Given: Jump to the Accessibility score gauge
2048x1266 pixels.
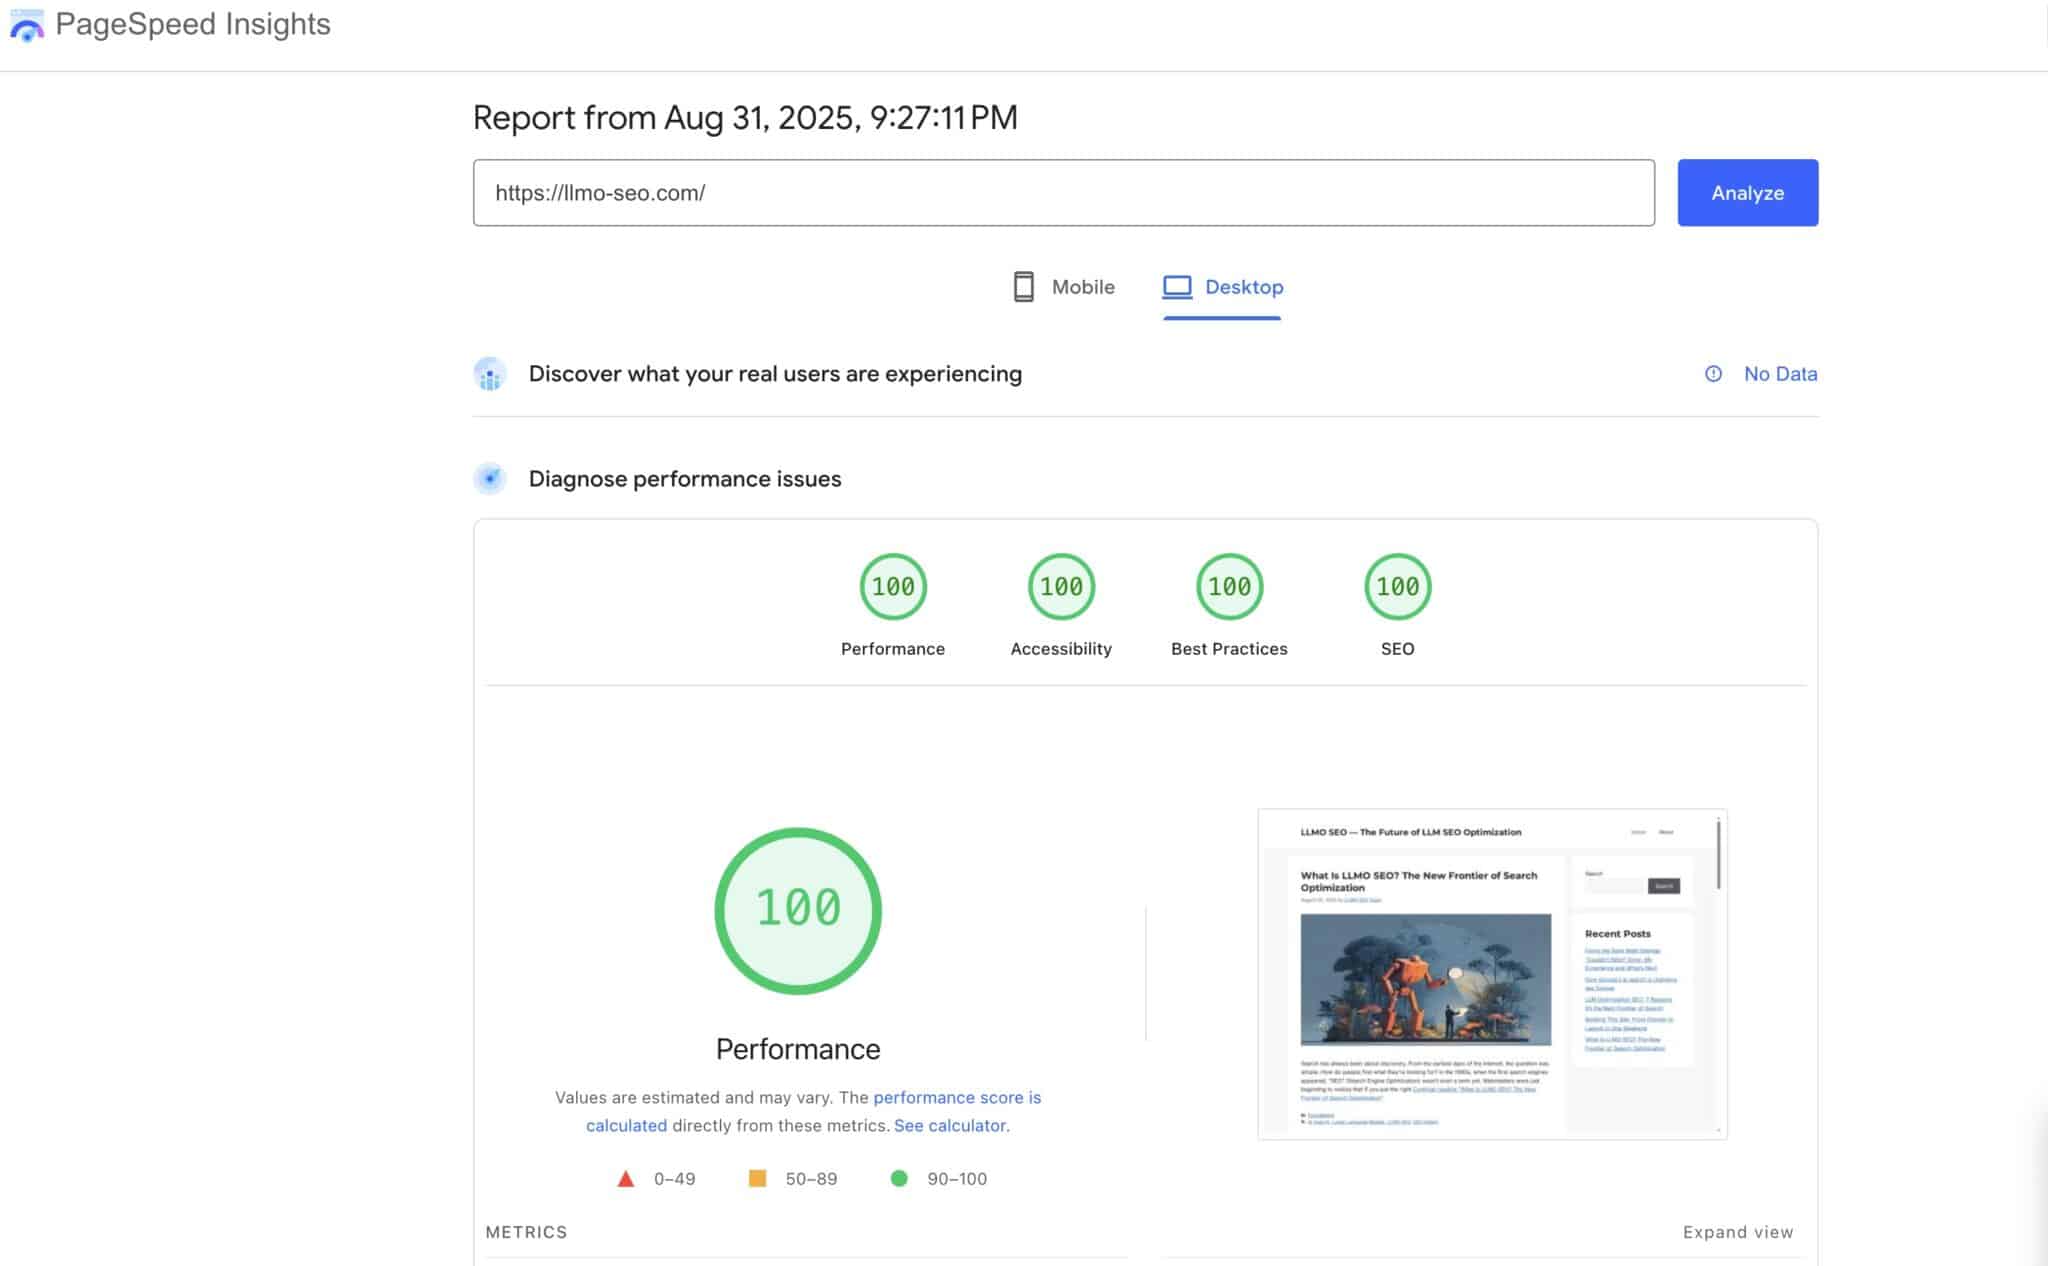Looking at the screenshot, I should (x=1061, y=587).
